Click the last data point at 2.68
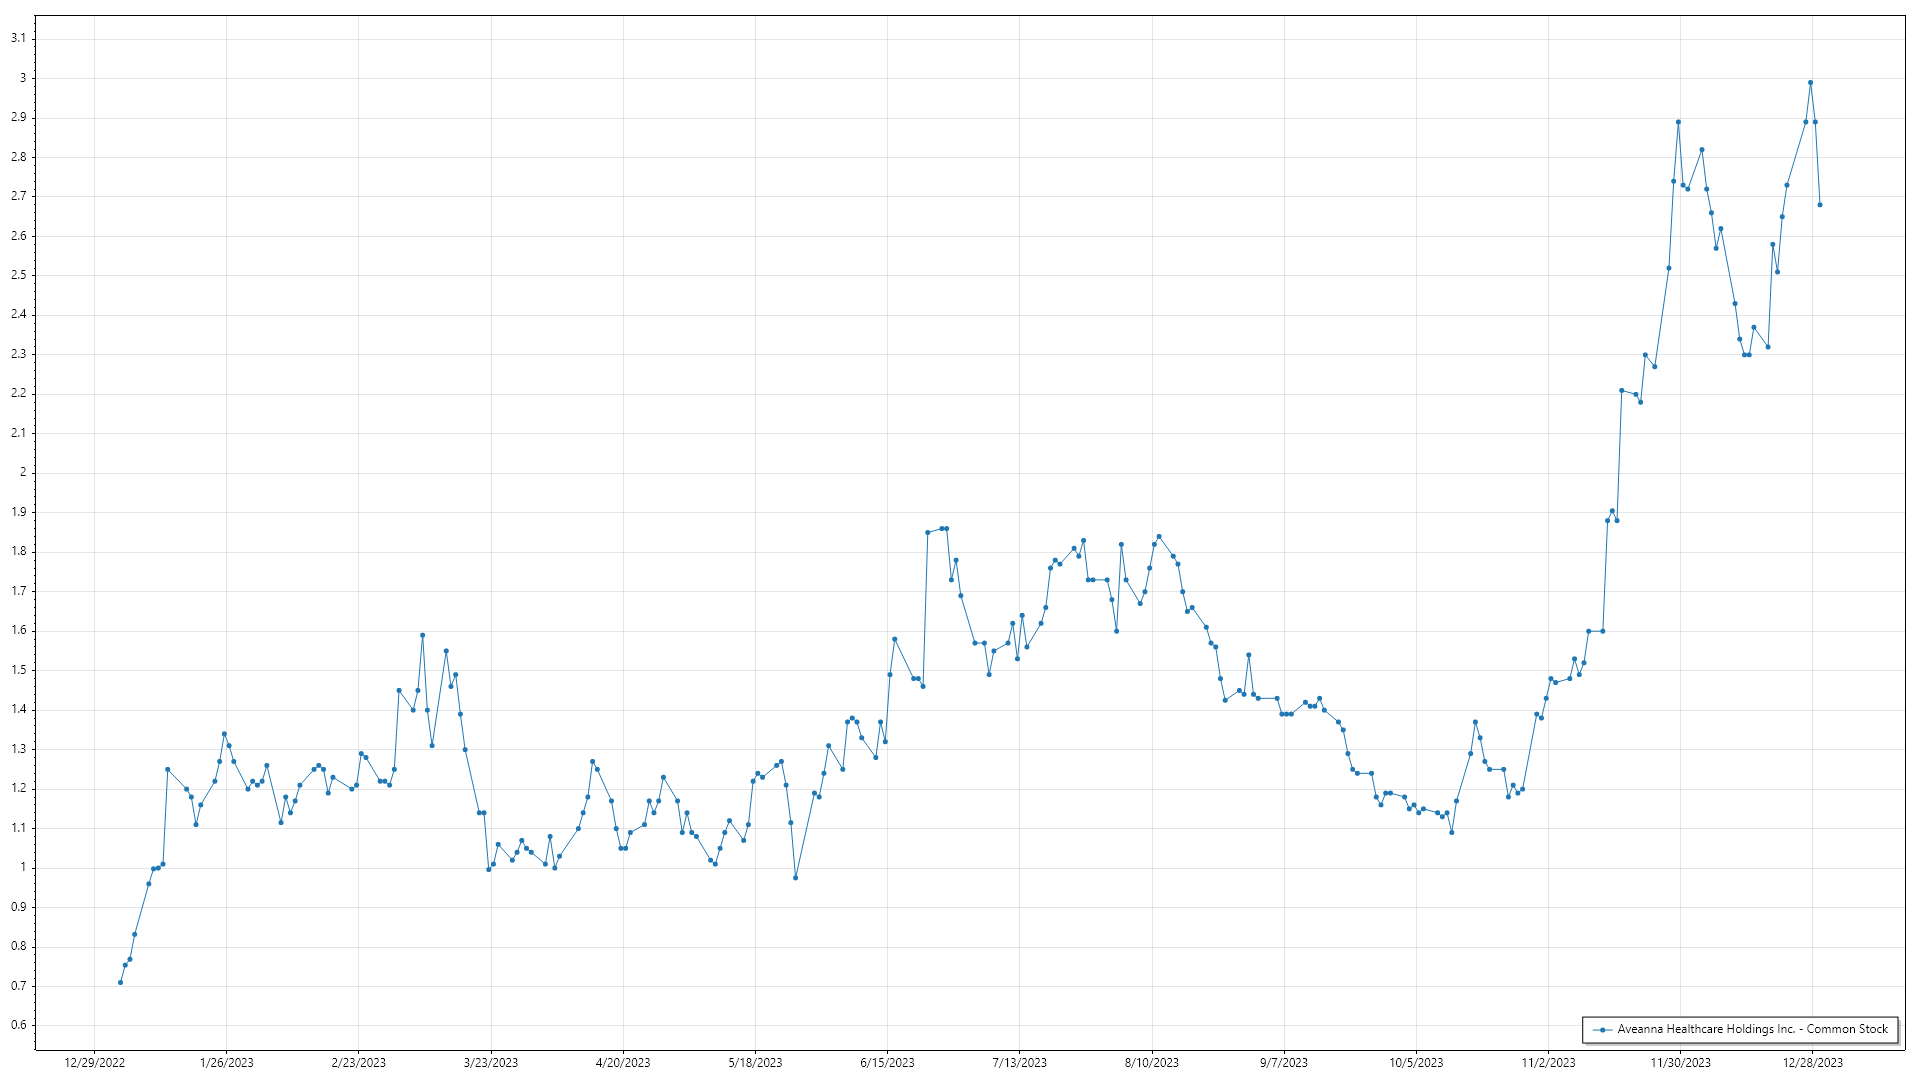 [x=1820, y=205]
